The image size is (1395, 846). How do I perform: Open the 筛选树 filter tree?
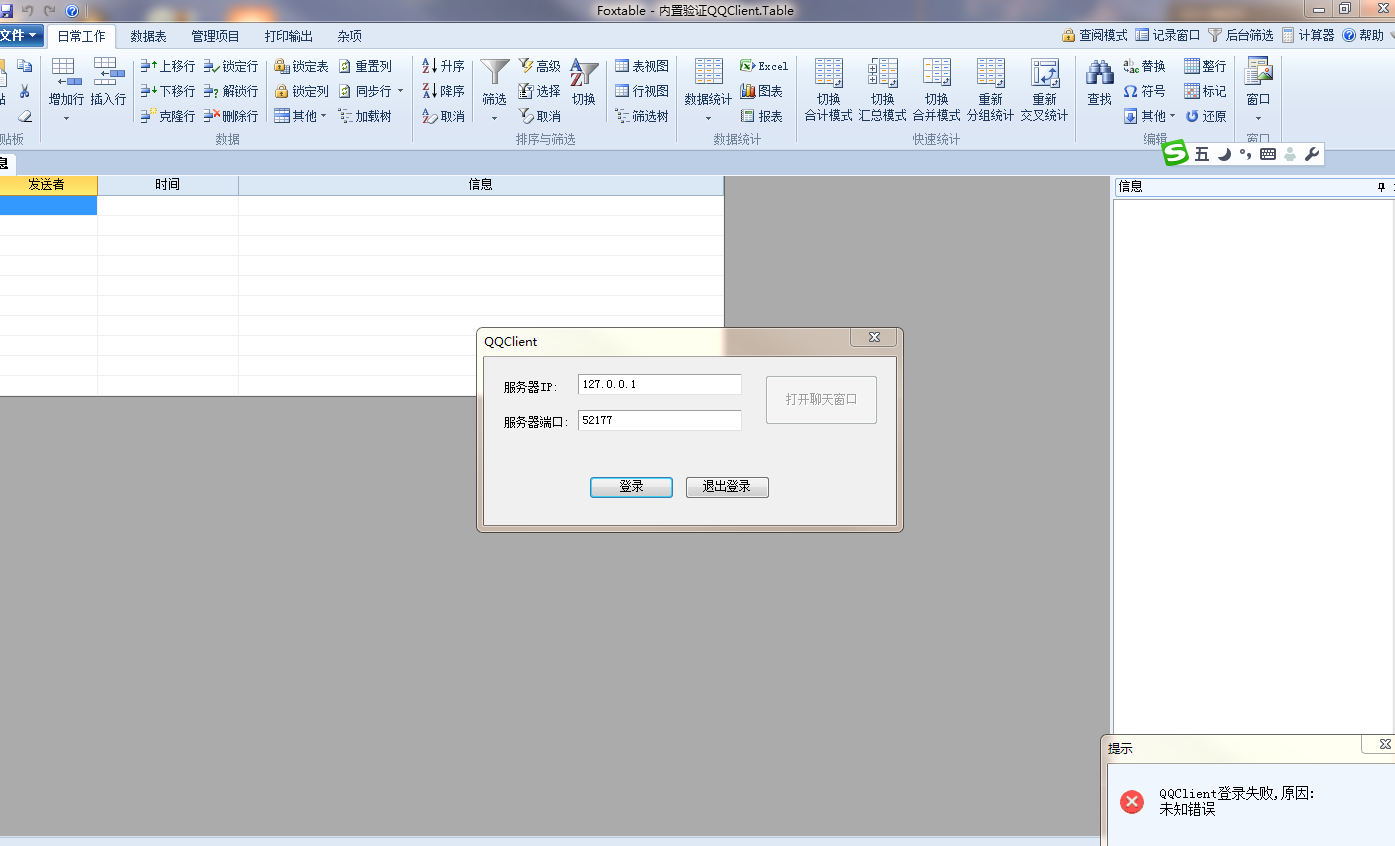(641, 116)
